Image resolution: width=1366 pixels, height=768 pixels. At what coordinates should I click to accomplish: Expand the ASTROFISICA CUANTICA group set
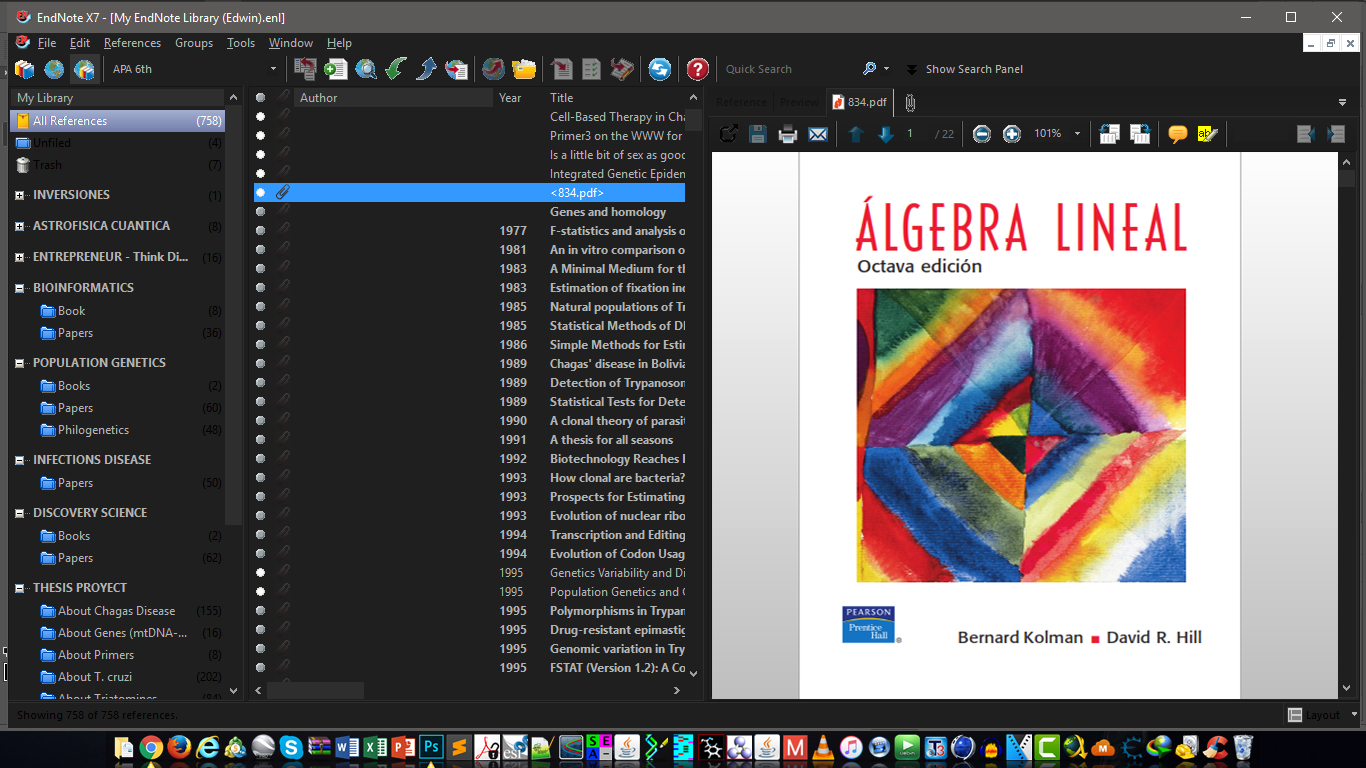(x=19, y=226)
